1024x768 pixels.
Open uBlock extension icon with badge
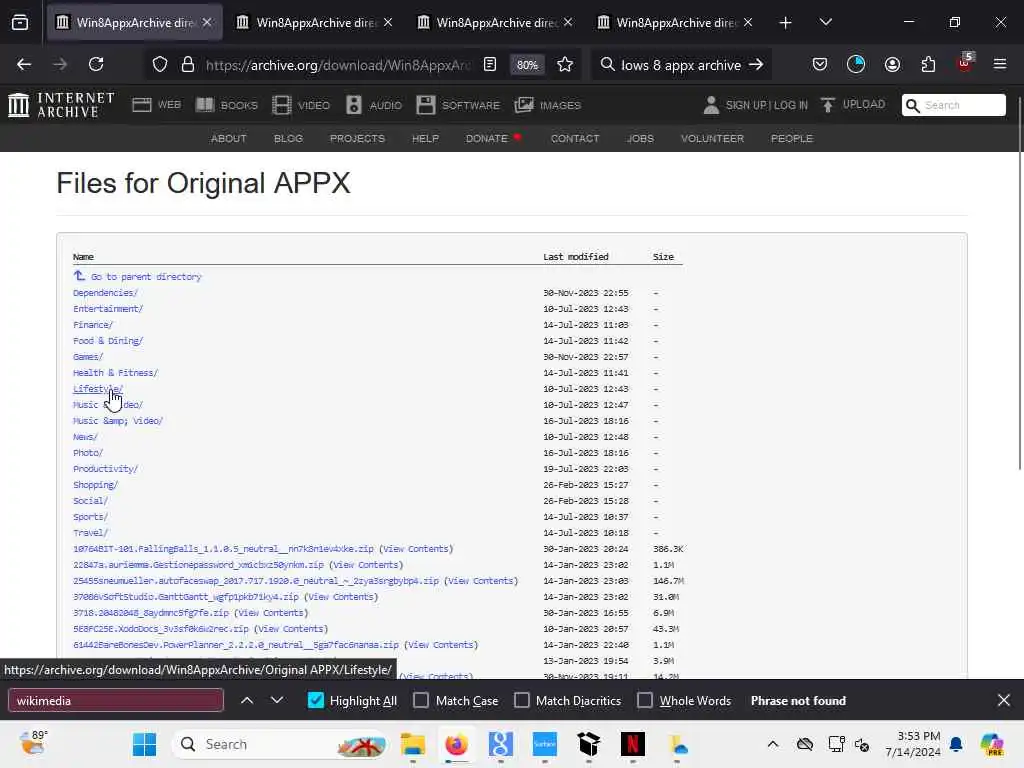tap(964, 63)
